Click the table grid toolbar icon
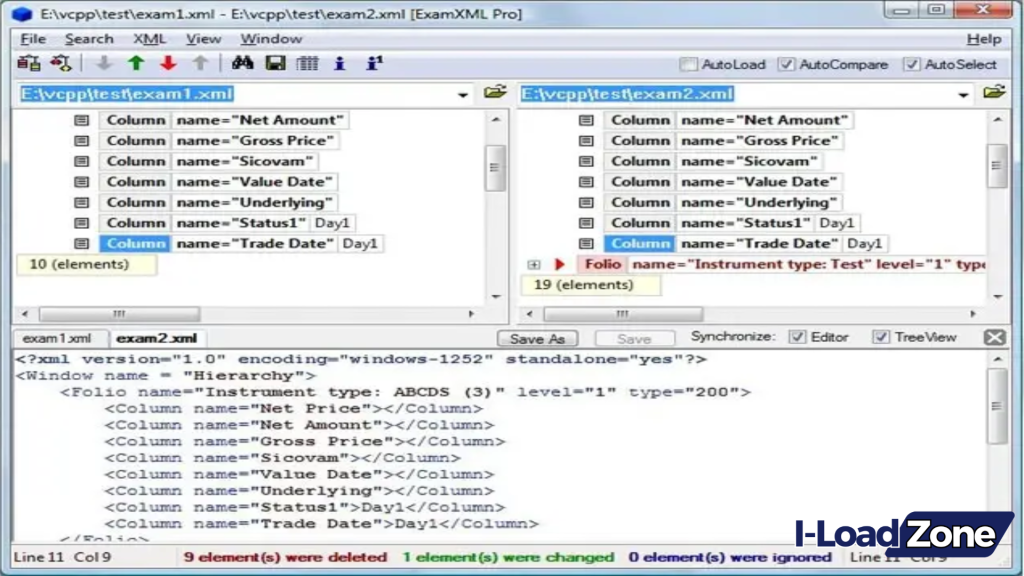Screen dimensions: 1024x576 tap(306, 64)
